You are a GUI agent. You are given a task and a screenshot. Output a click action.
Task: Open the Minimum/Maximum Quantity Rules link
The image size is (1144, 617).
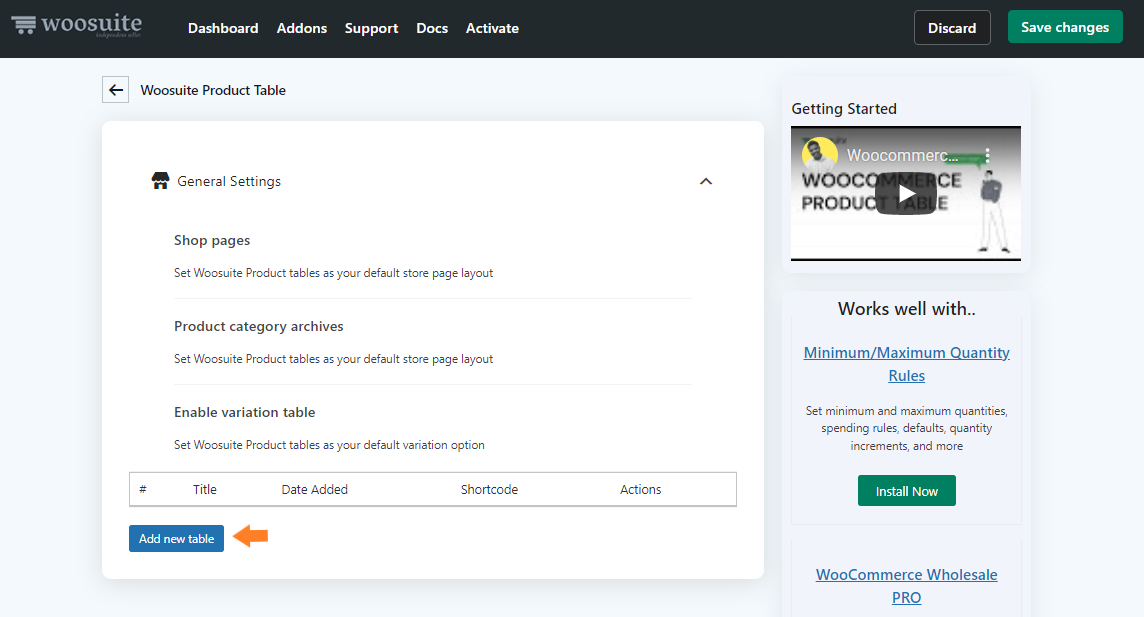tap(907, 364)
